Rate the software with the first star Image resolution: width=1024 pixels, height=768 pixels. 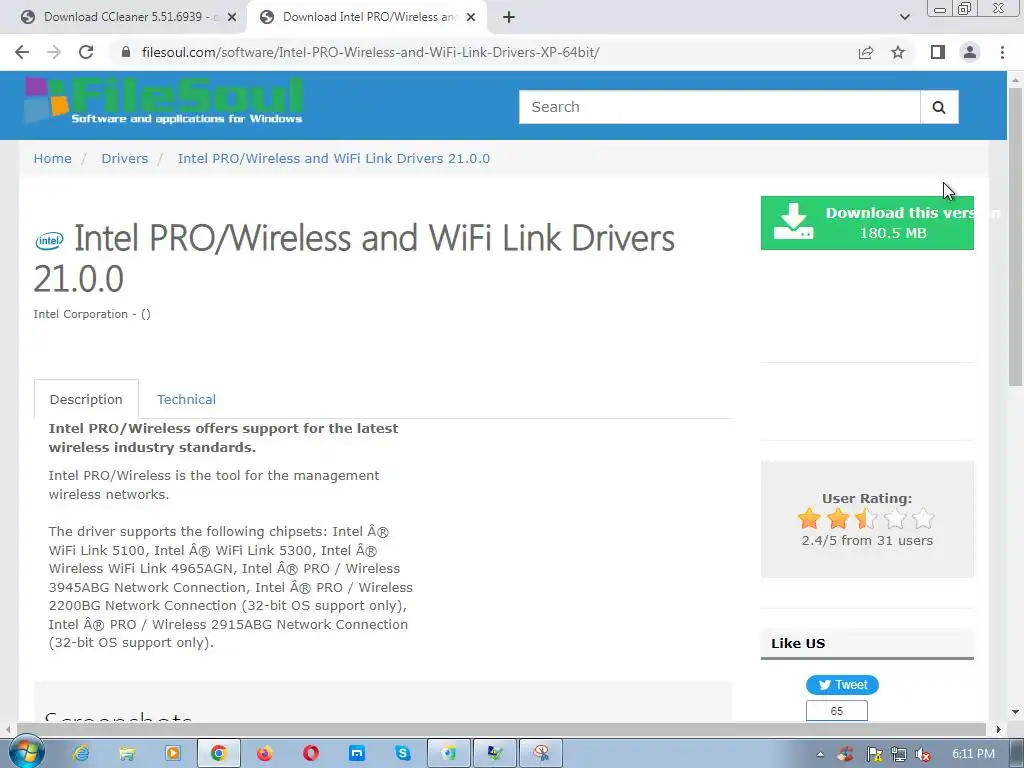point(809,519)
